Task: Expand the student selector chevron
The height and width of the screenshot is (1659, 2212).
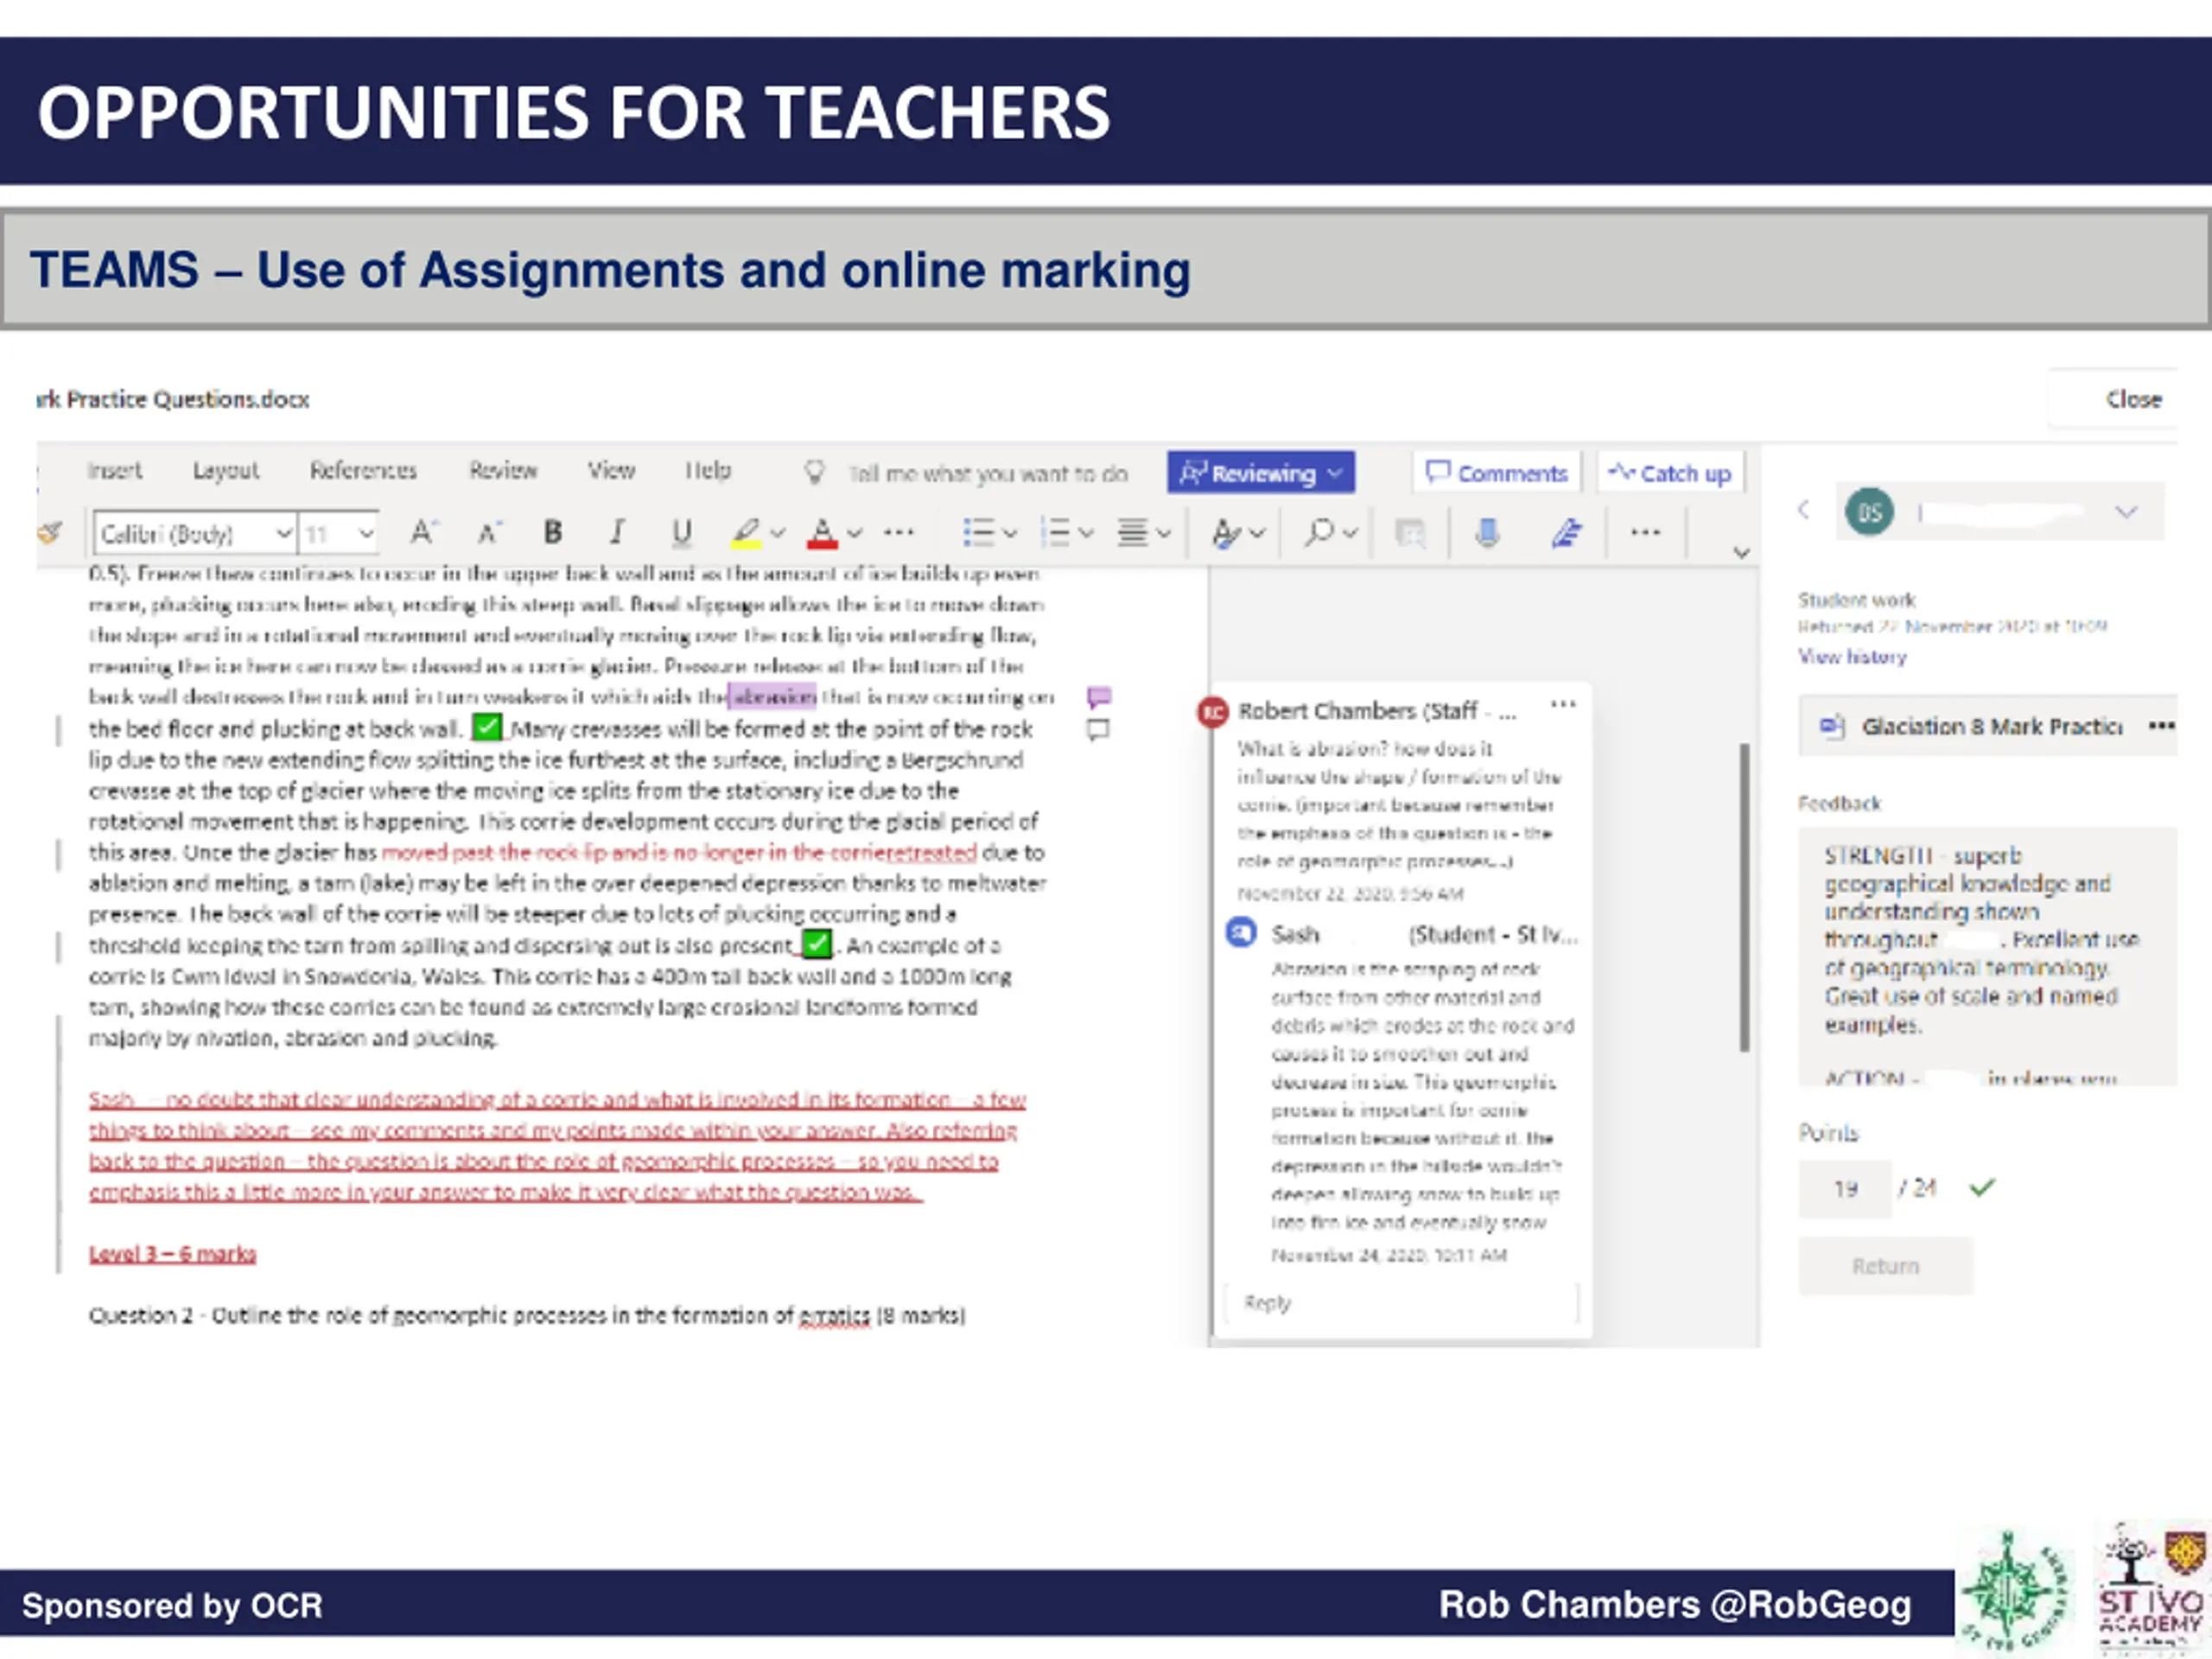Action: pyautogui.click(x=2126, y=512)
